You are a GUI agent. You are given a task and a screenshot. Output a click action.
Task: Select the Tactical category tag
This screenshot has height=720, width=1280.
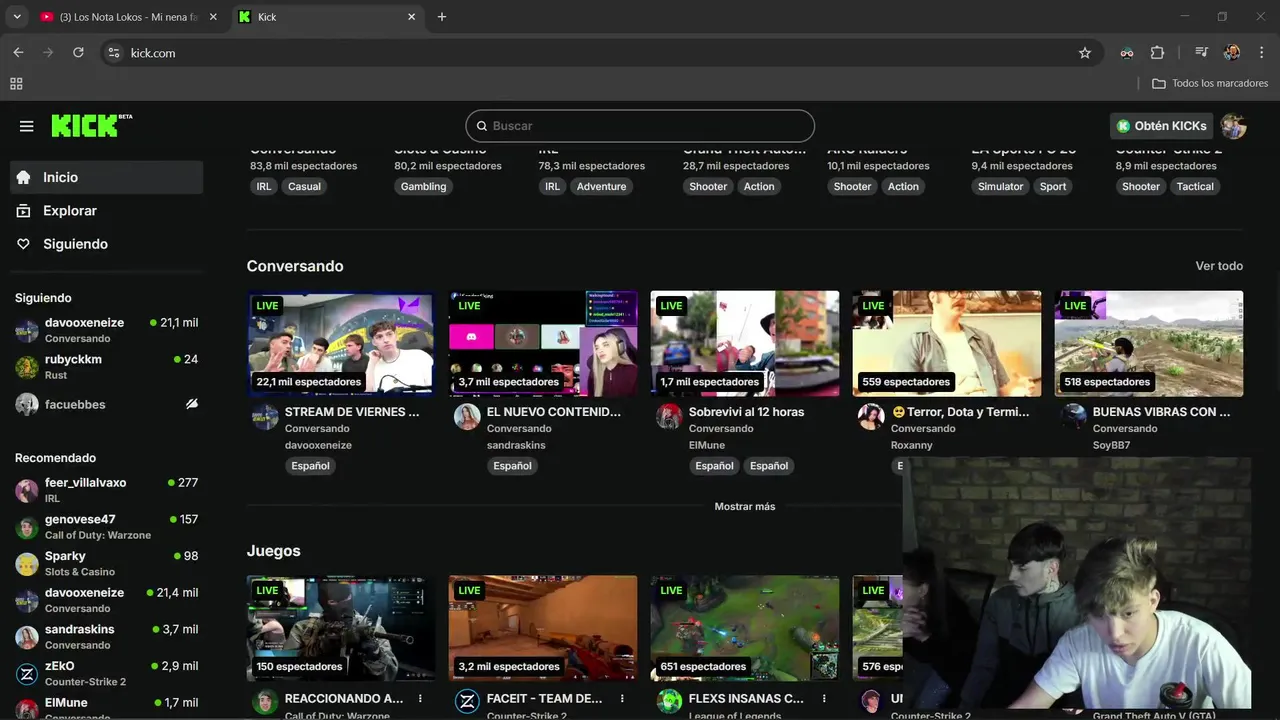(x=1195, y=187)
